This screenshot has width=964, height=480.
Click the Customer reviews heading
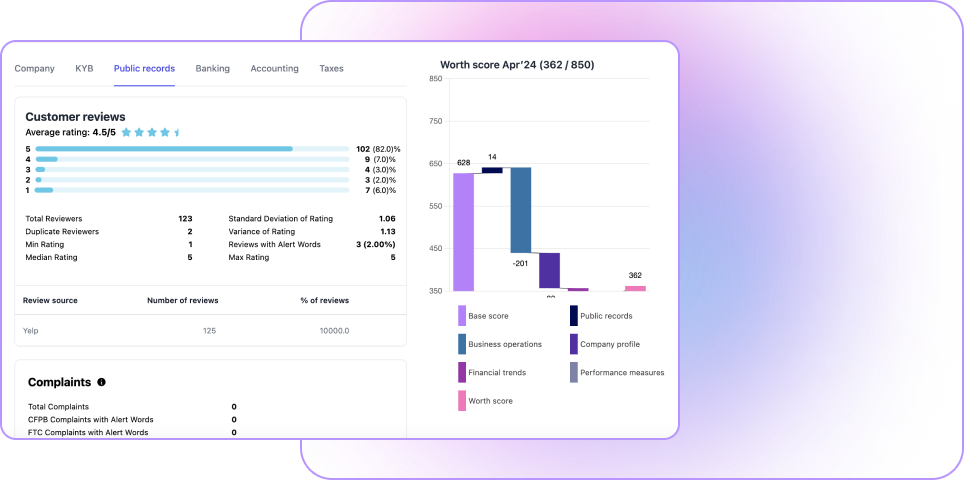(x=76, y=117)
